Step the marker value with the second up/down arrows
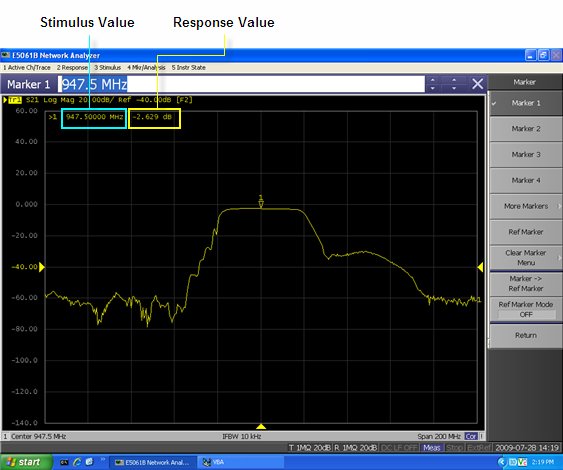 coord(454,84)
